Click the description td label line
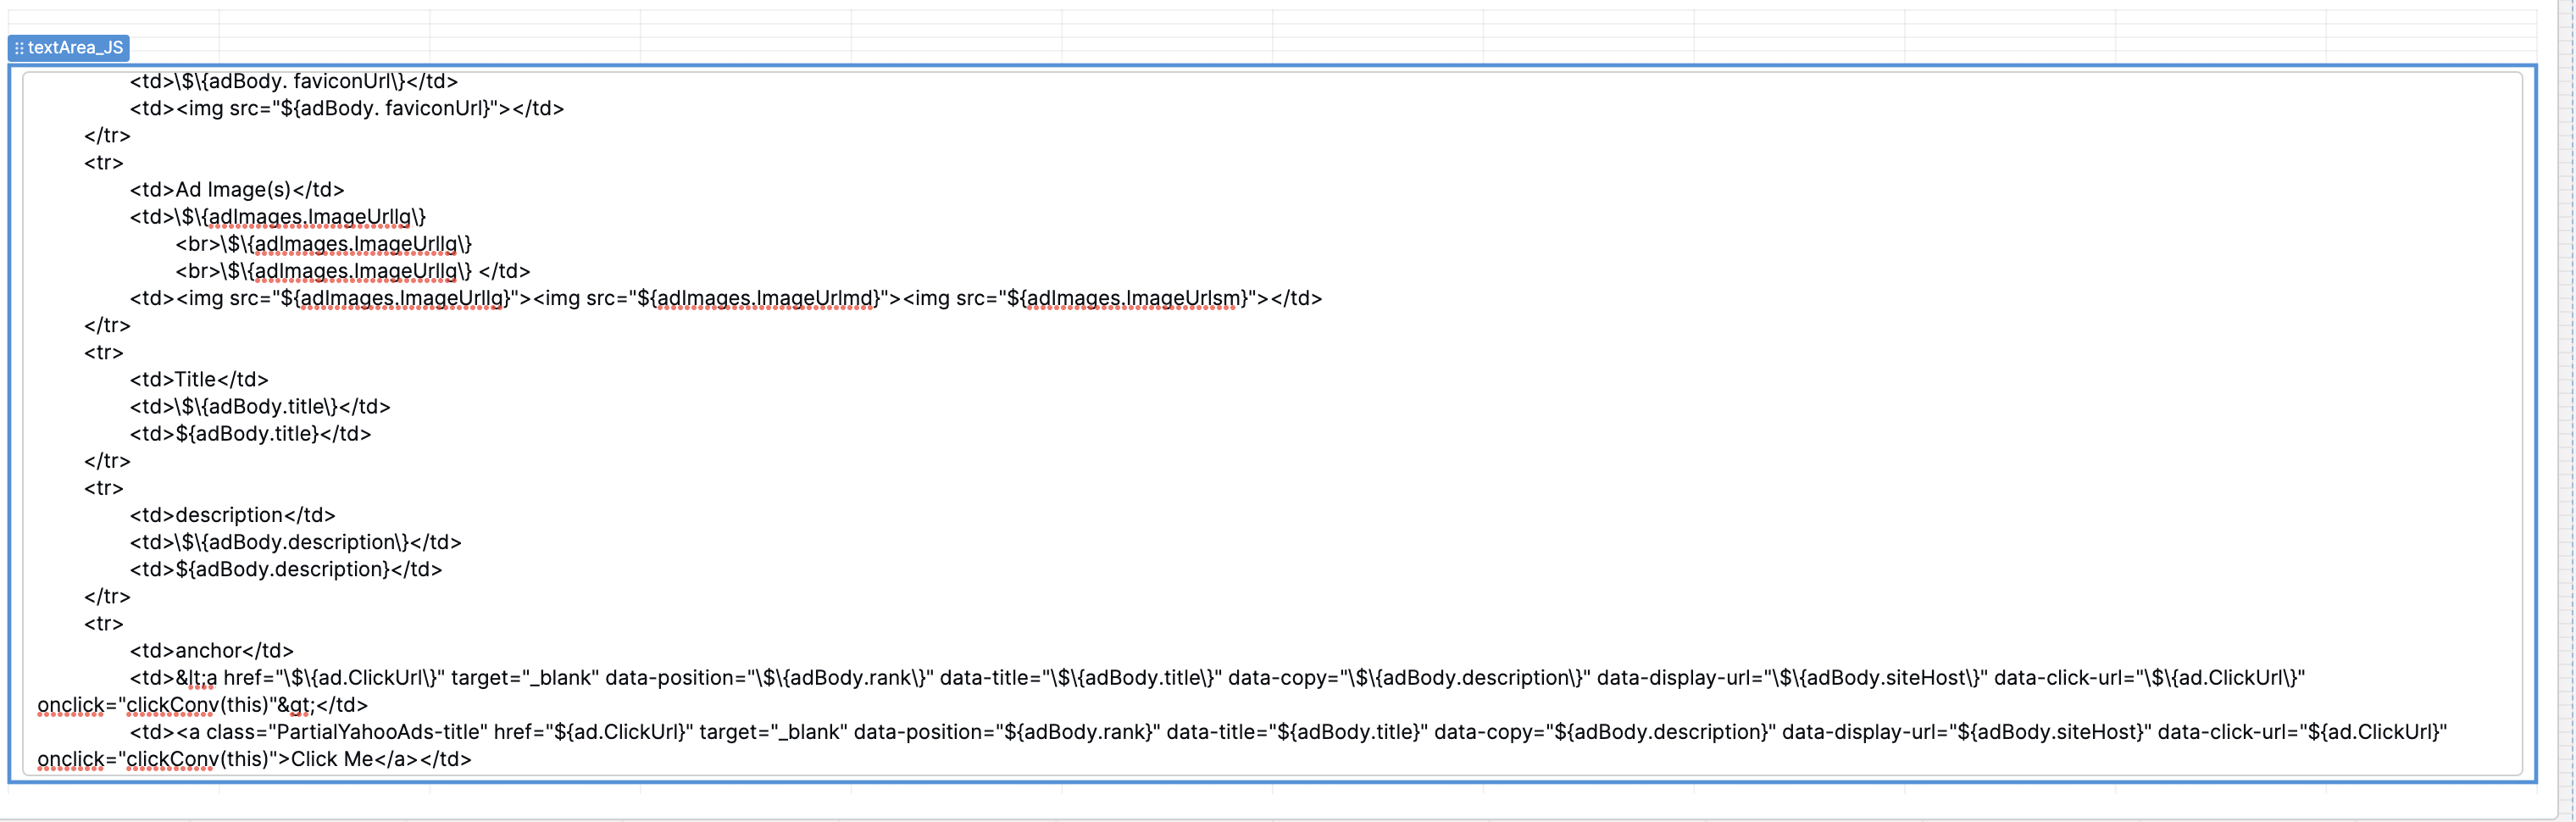2576x822 pixels. pyautogui.click(x=232, y=515)
